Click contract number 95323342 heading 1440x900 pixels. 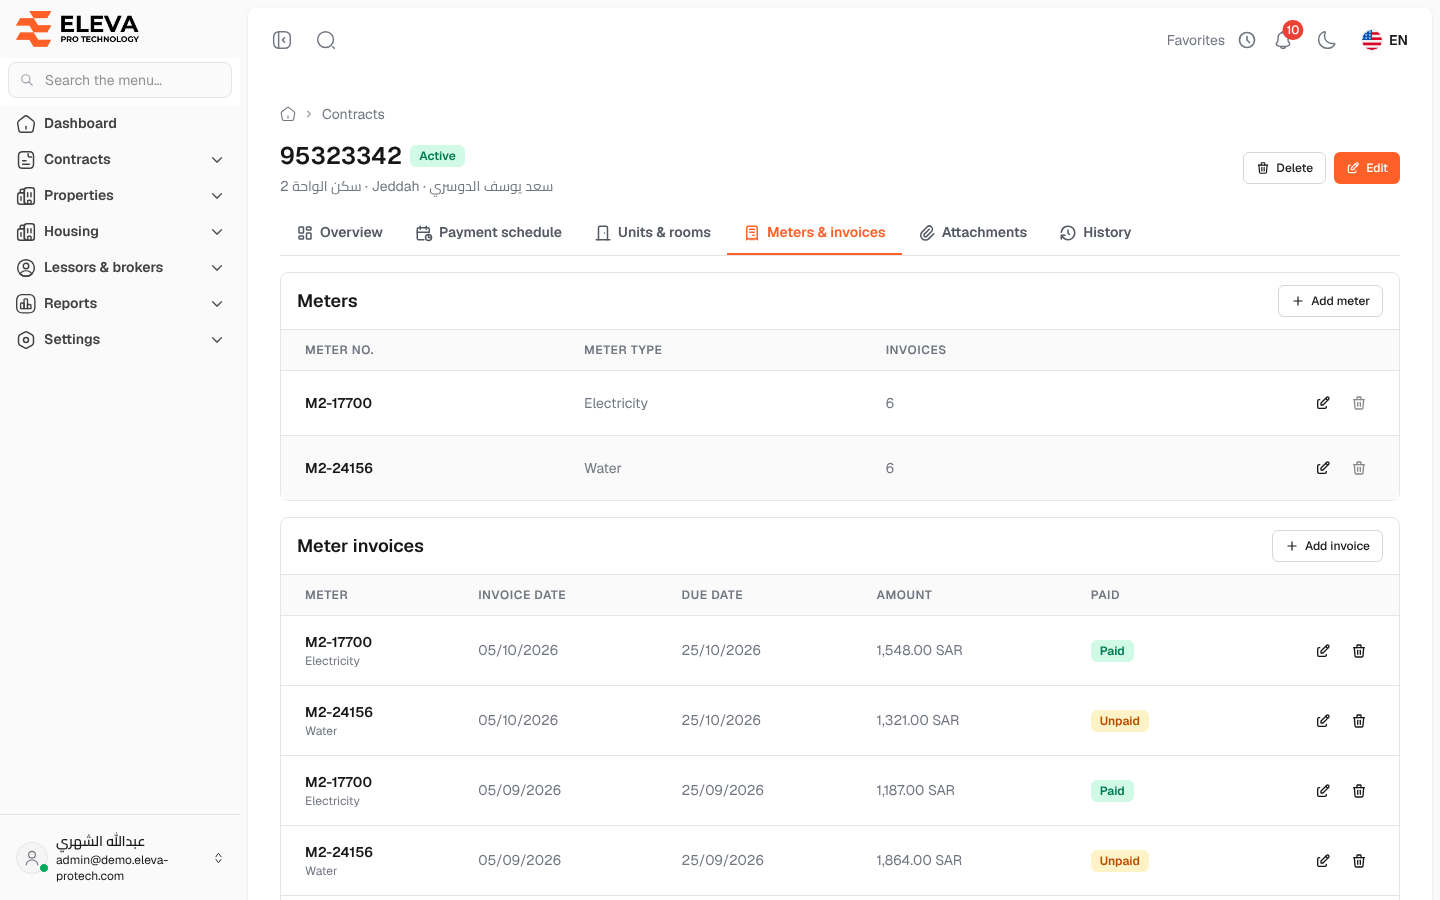[x=341, y=156]
